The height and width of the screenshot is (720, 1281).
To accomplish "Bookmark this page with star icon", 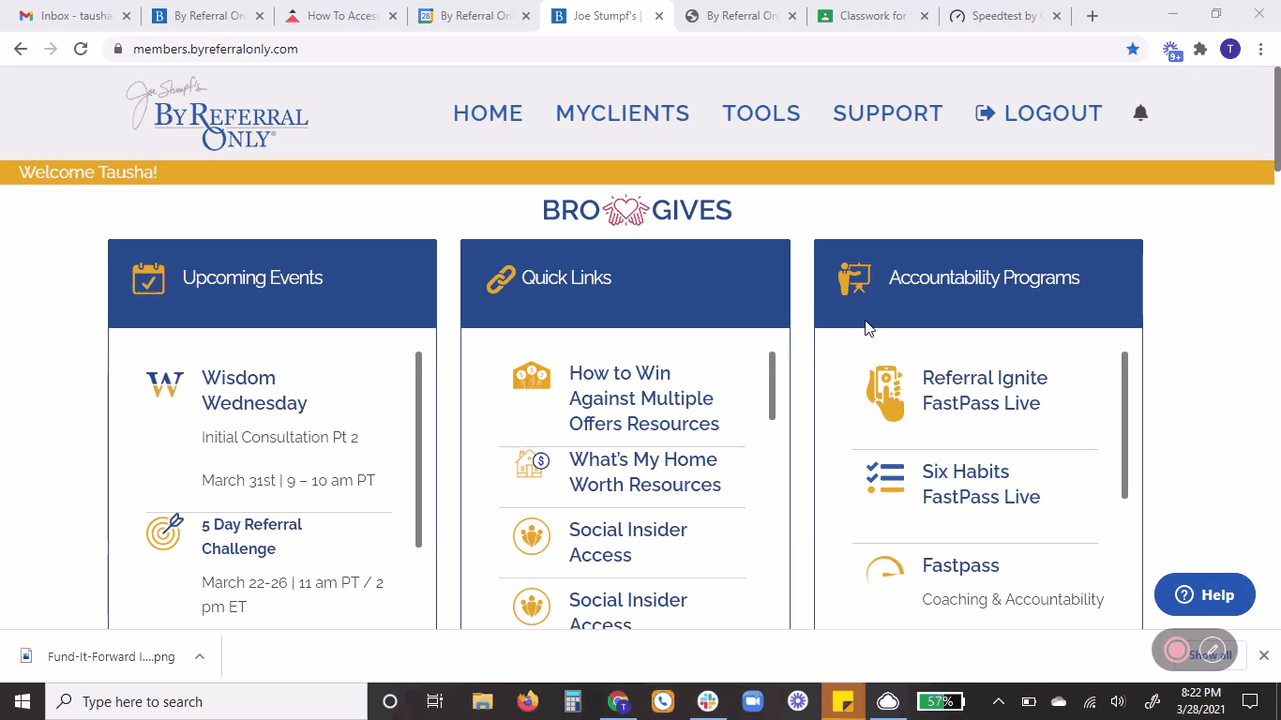I will tap(1133, 49).
